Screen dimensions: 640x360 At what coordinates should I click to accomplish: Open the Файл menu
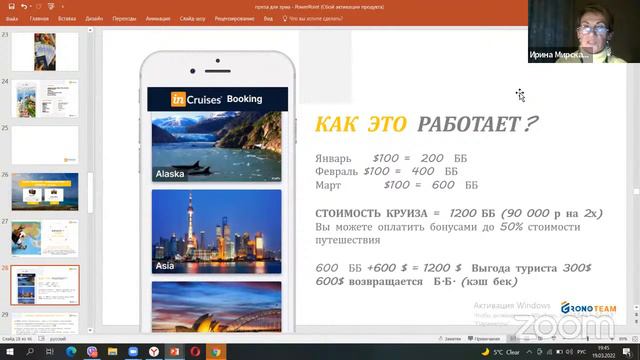click(12, 18)
